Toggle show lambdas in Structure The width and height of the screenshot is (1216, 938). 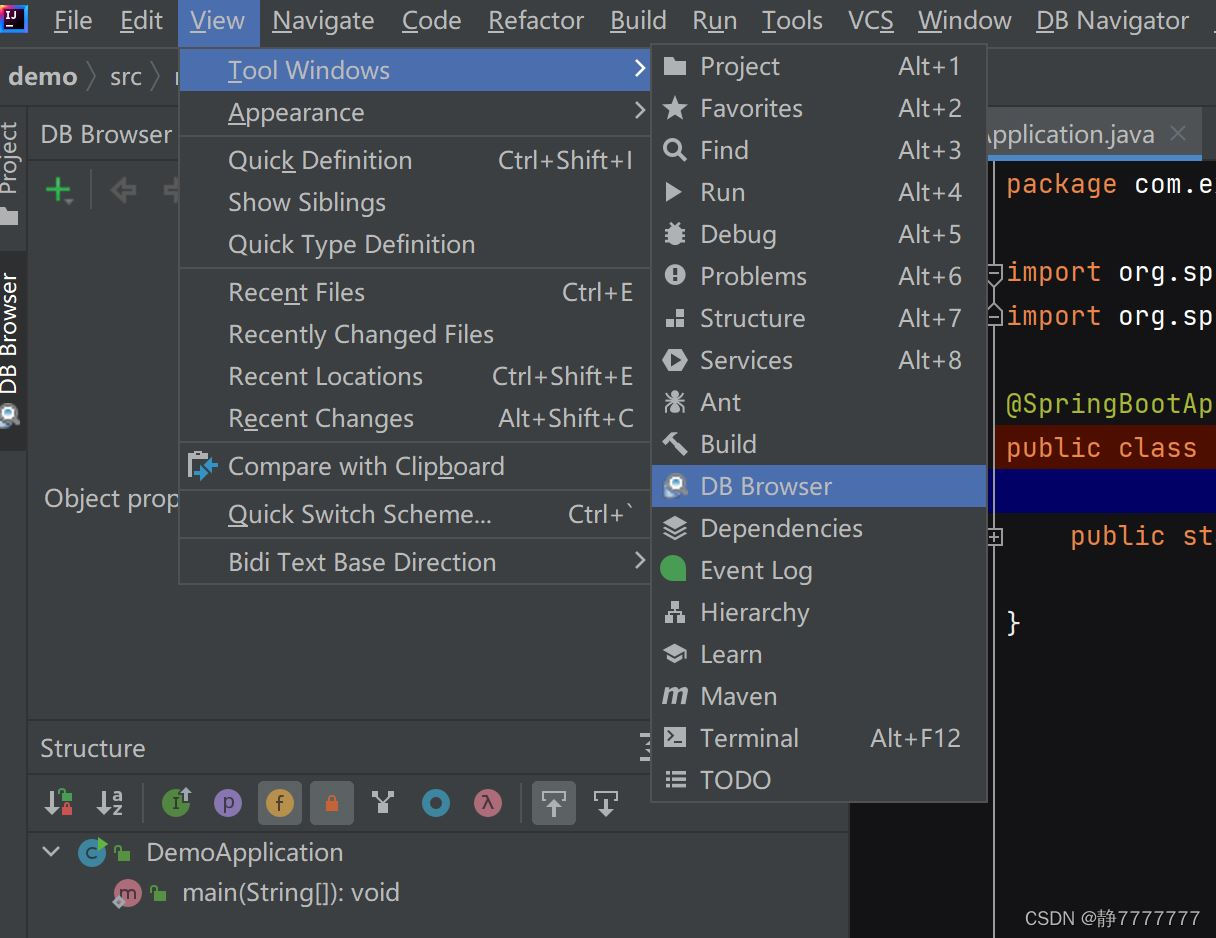point(488,803)
